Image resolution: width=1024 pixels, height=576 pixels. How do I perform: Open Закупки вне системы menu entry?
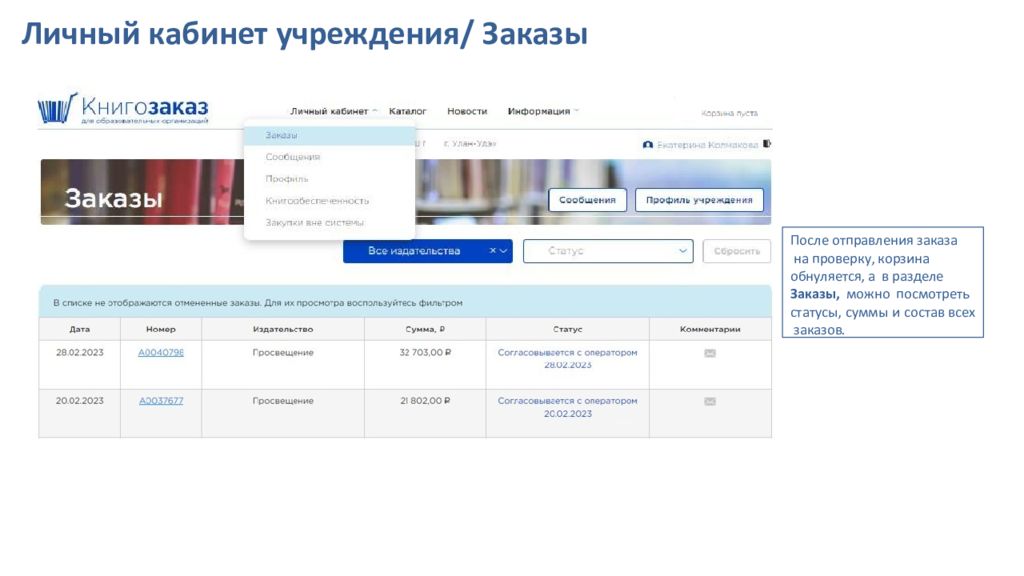[314, 223]
